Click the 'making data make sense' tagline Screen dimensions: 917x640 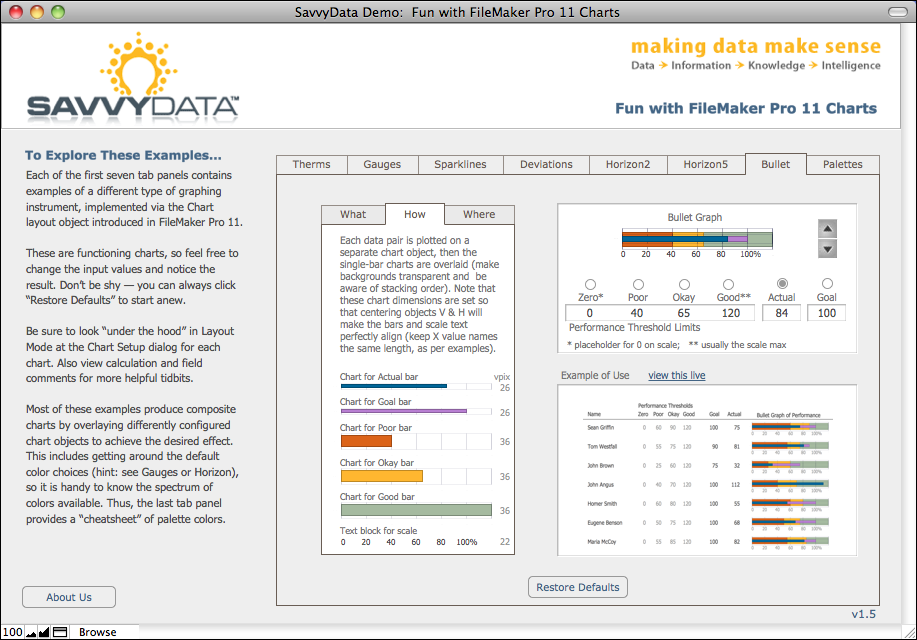[756, 46]
